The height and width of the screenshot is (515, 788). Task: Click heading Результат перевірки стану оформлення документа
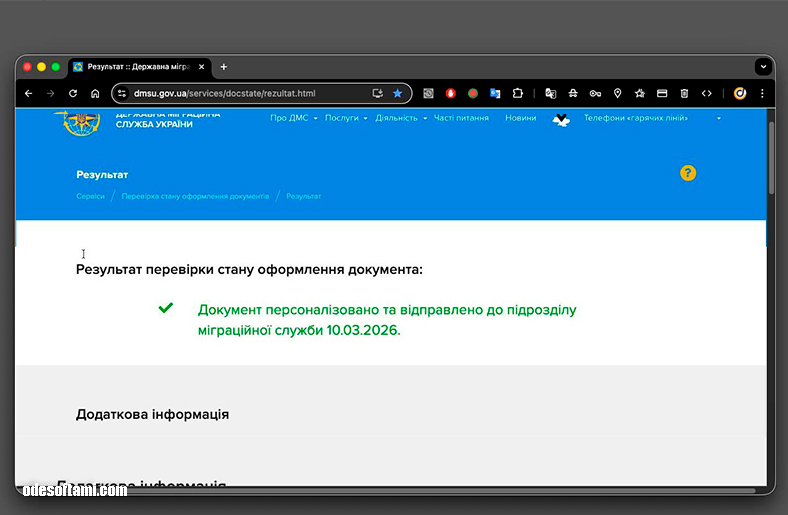[249, 270]
